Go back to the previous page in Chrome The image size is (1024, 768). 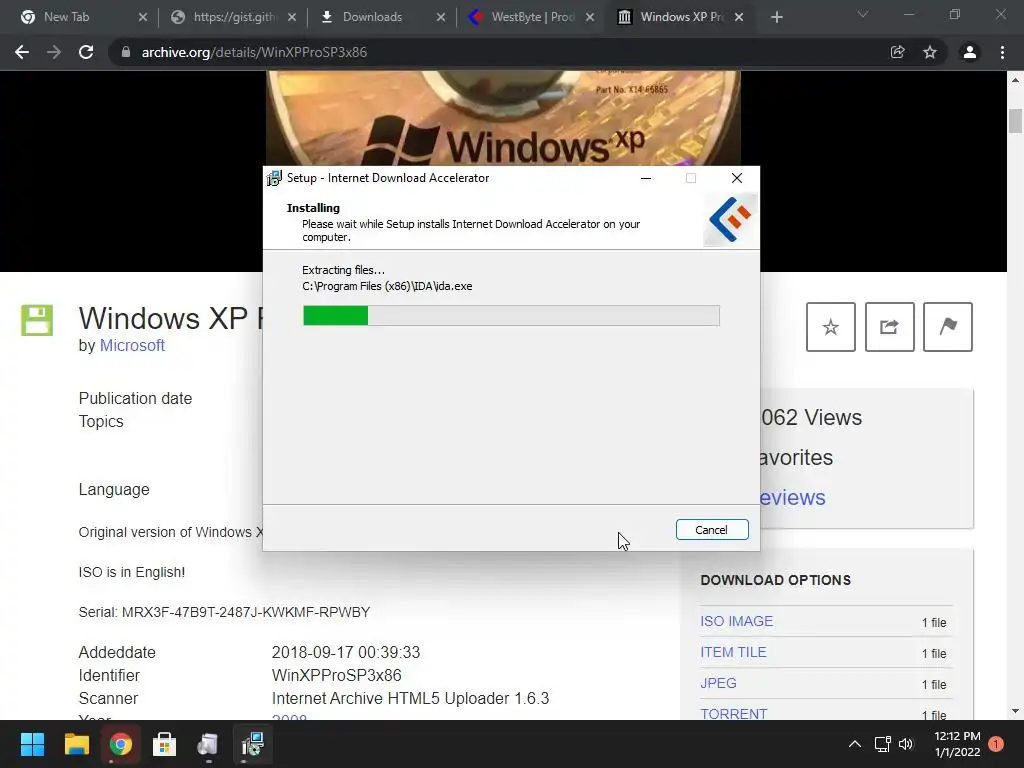(x=22, y=52)
